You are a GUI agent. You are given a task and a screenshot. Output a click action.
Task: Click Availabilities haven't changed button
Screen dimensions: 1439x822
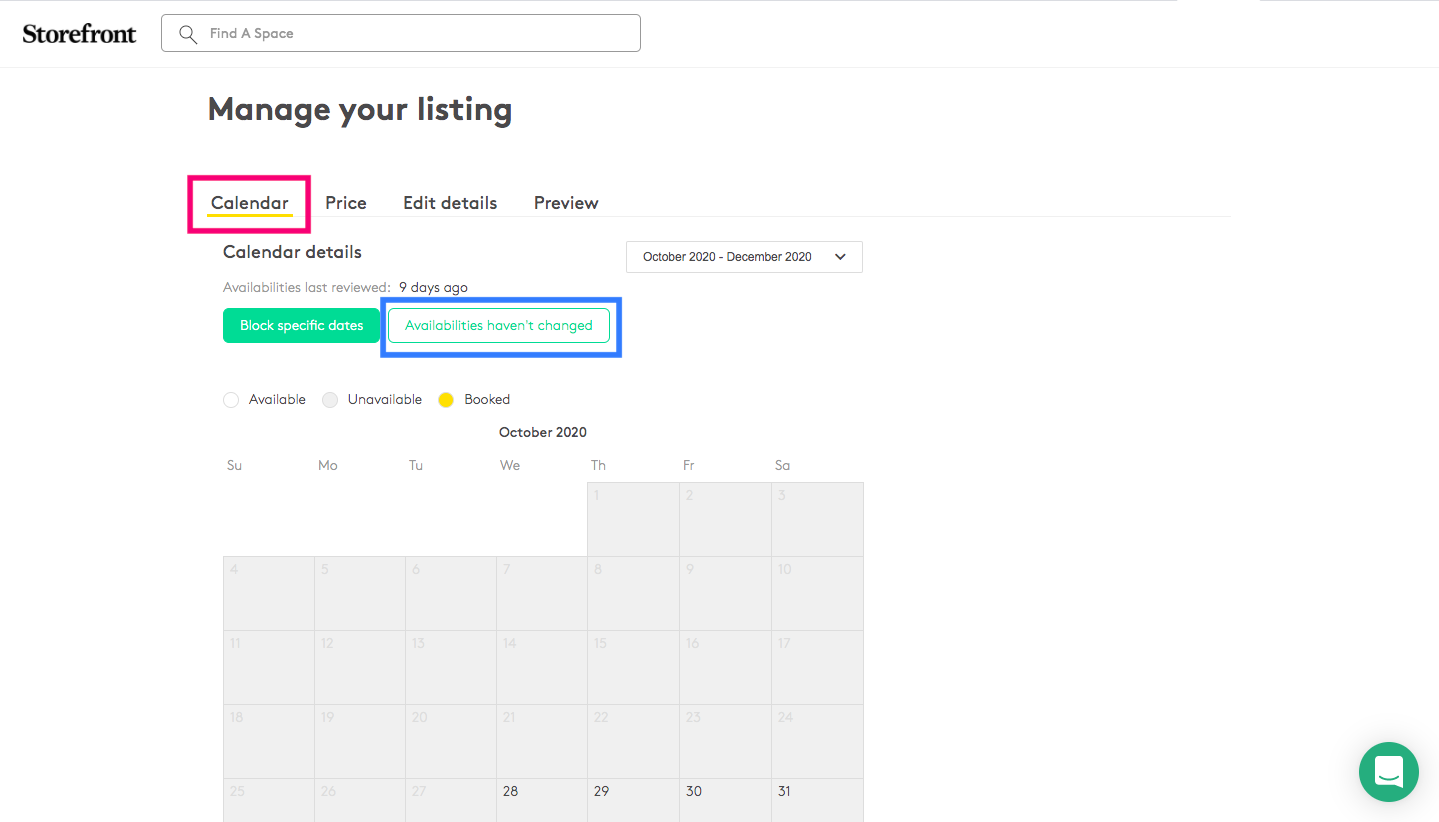click(499, 326)
